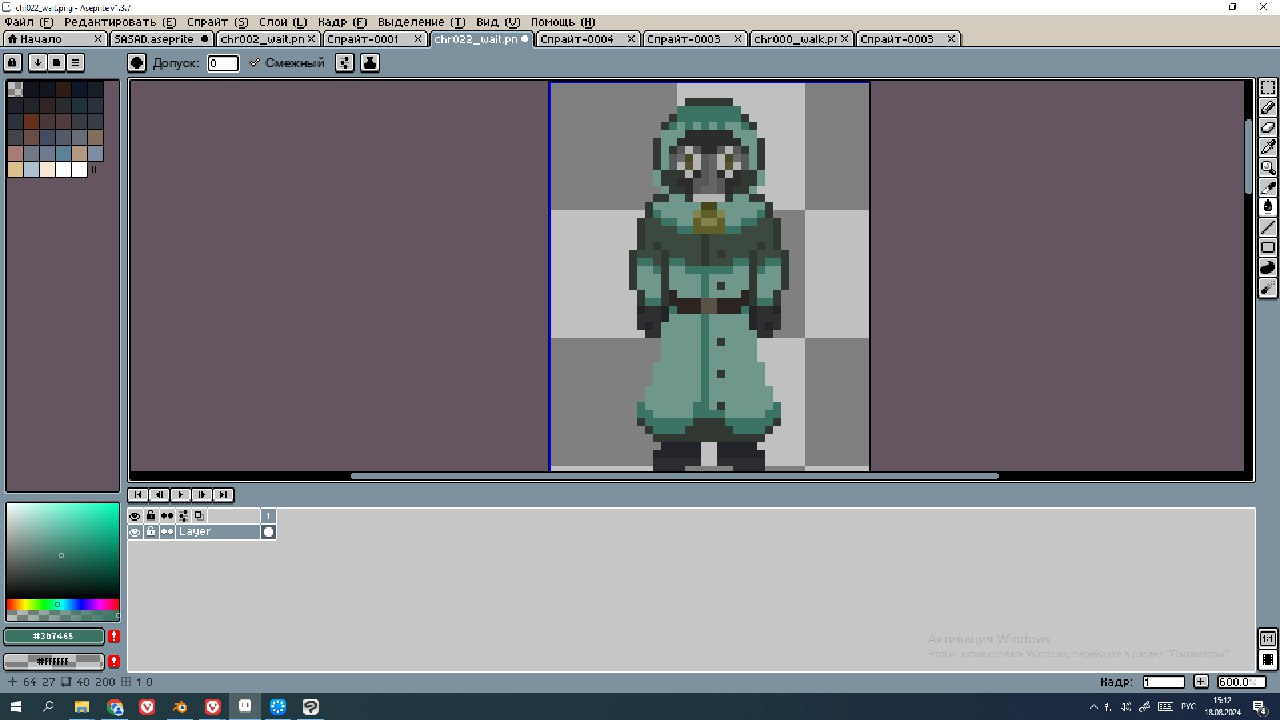
Task: Select the Pencil tool
Action: click(1268, 108)
